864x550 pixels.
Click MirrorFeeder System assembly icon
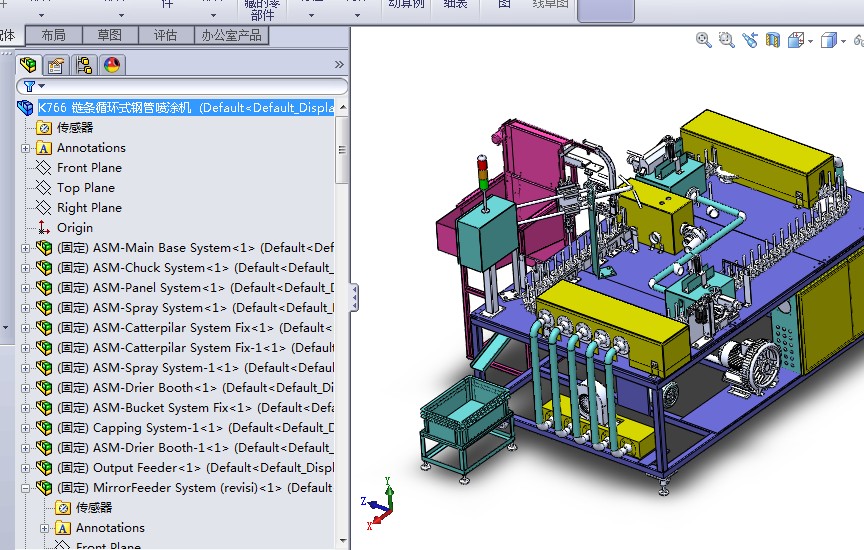point(44,488)
